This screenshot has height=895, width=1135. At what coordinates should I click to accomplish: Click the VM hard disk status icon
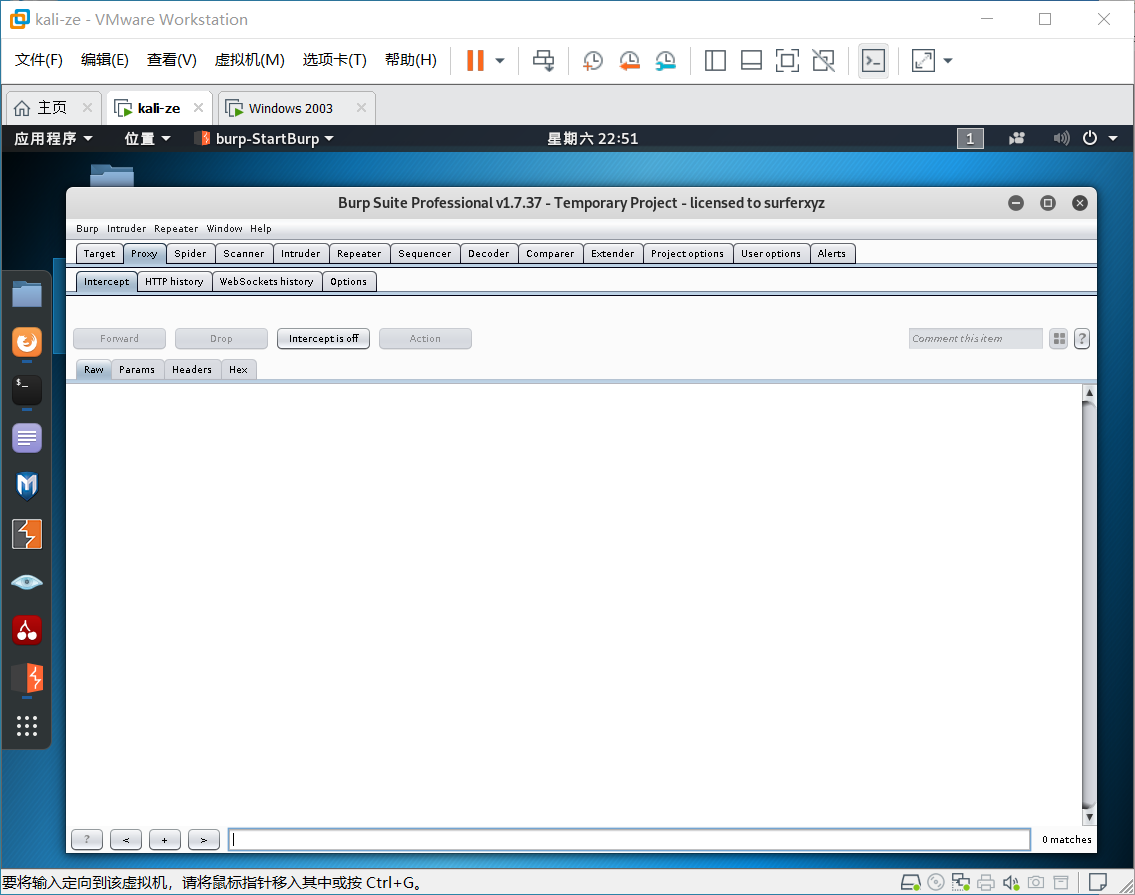pyautogui.click(x=910, y=882)
